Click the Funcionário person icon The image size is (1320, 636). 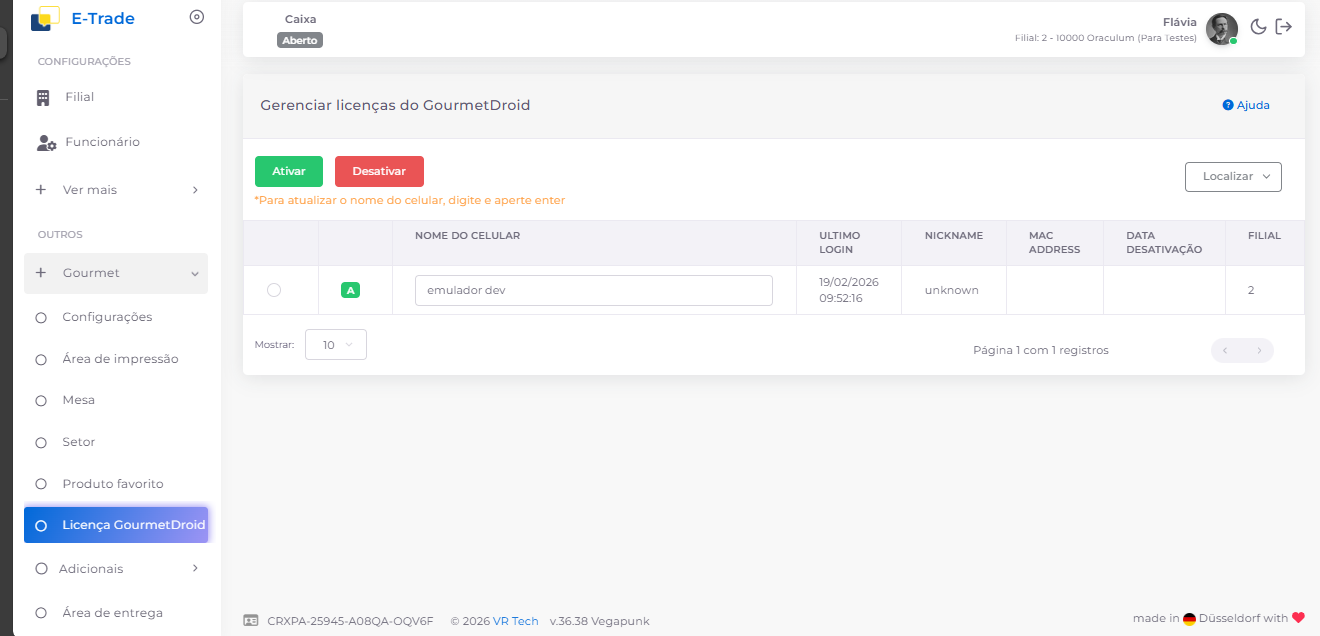[46, 143]
